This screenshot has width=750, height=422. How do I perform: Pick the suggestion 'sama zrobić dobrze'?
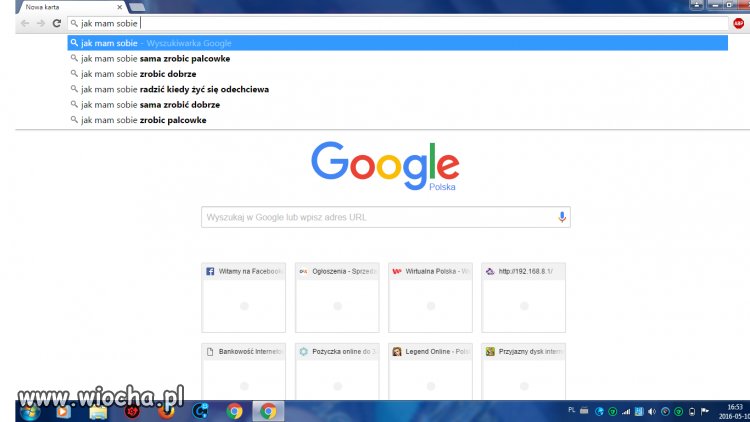(397, 104)
